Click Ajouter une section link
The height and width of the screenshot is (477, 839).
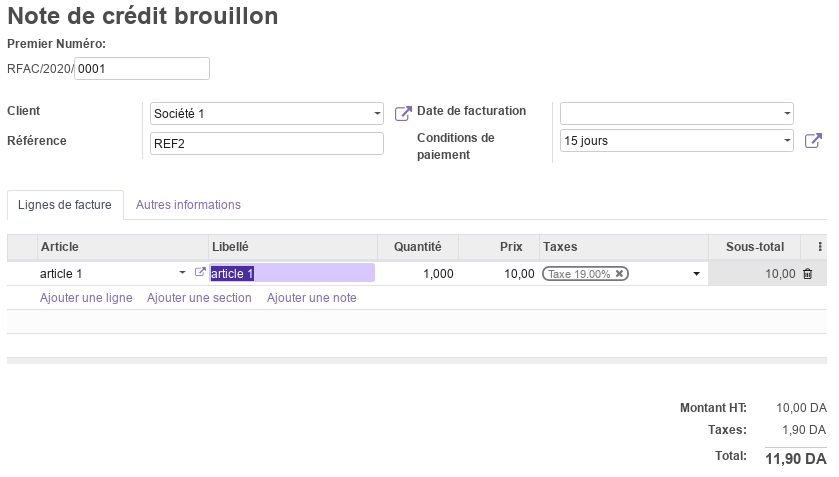pyautogui.click(x=199, y=298)
